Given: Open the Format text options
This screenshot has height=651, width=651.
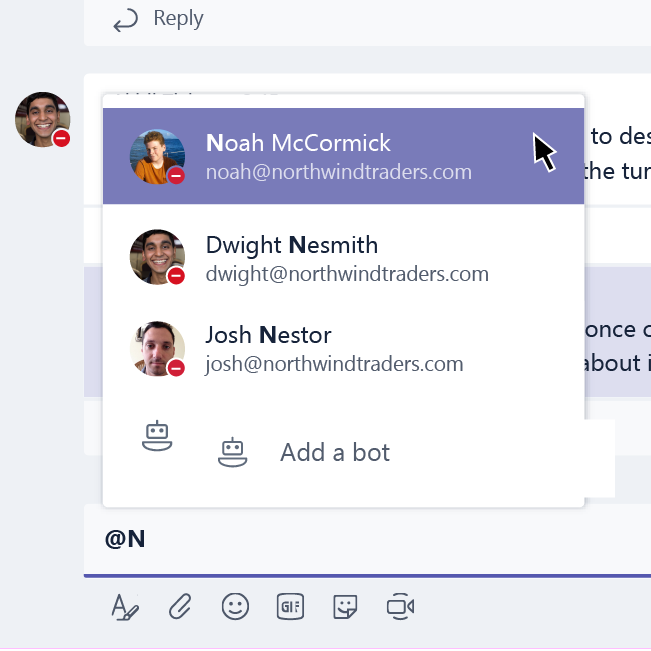Looking at the screenshot, I should (x=125, y=606).
